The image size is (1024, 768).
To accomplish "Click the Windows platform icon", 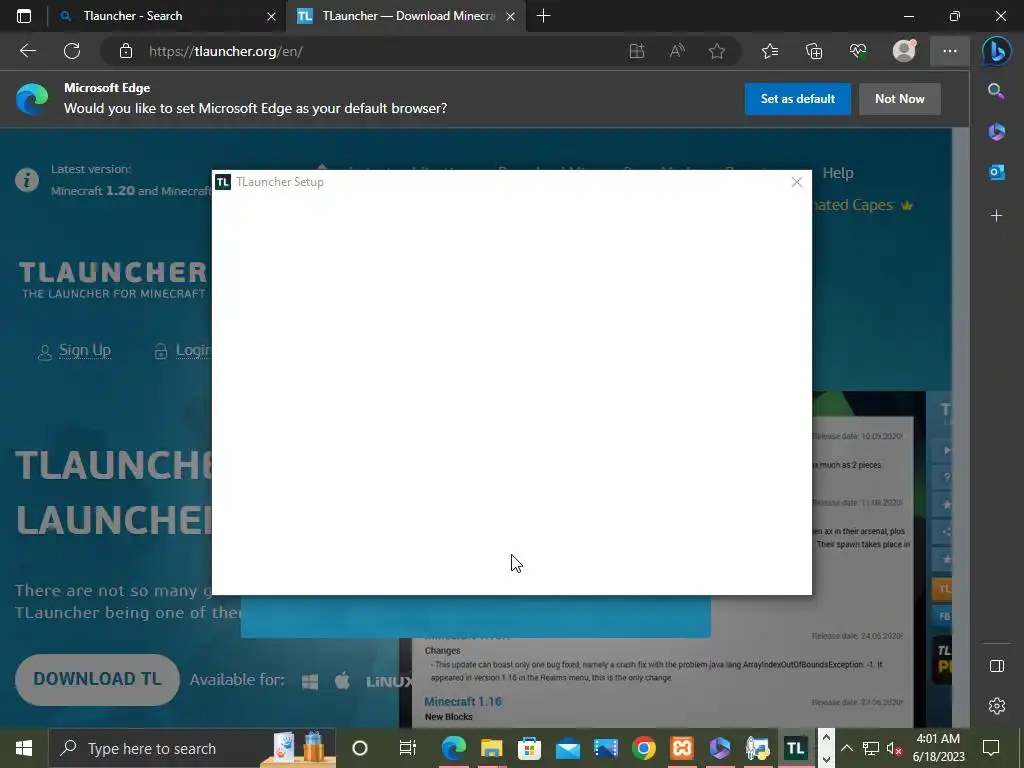I will [310, 681].
